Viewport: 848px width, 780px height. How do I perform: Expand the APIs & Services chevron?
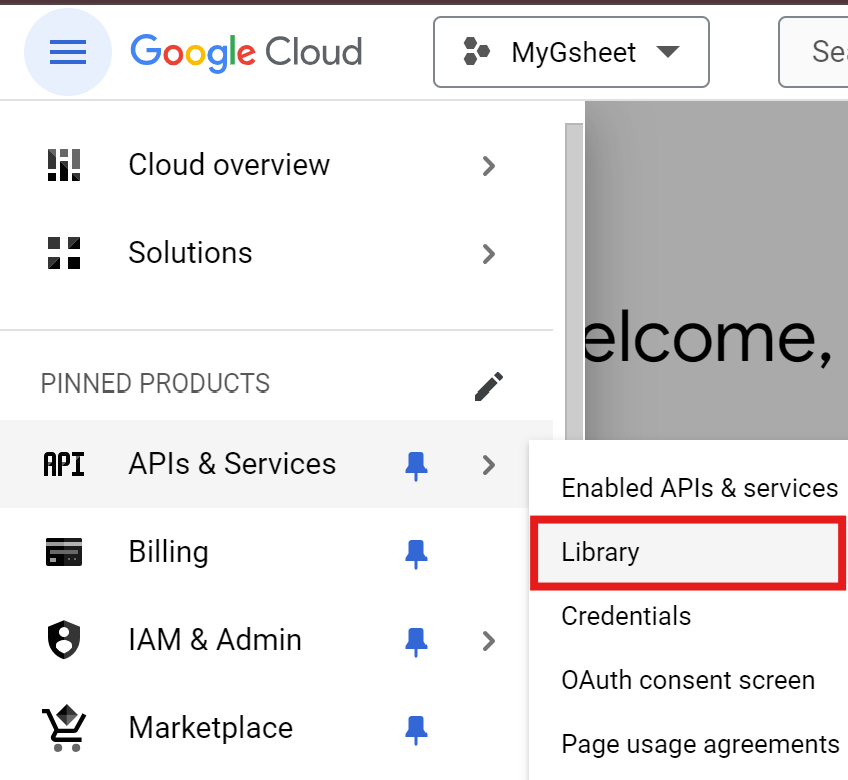[x=488, y=465]
